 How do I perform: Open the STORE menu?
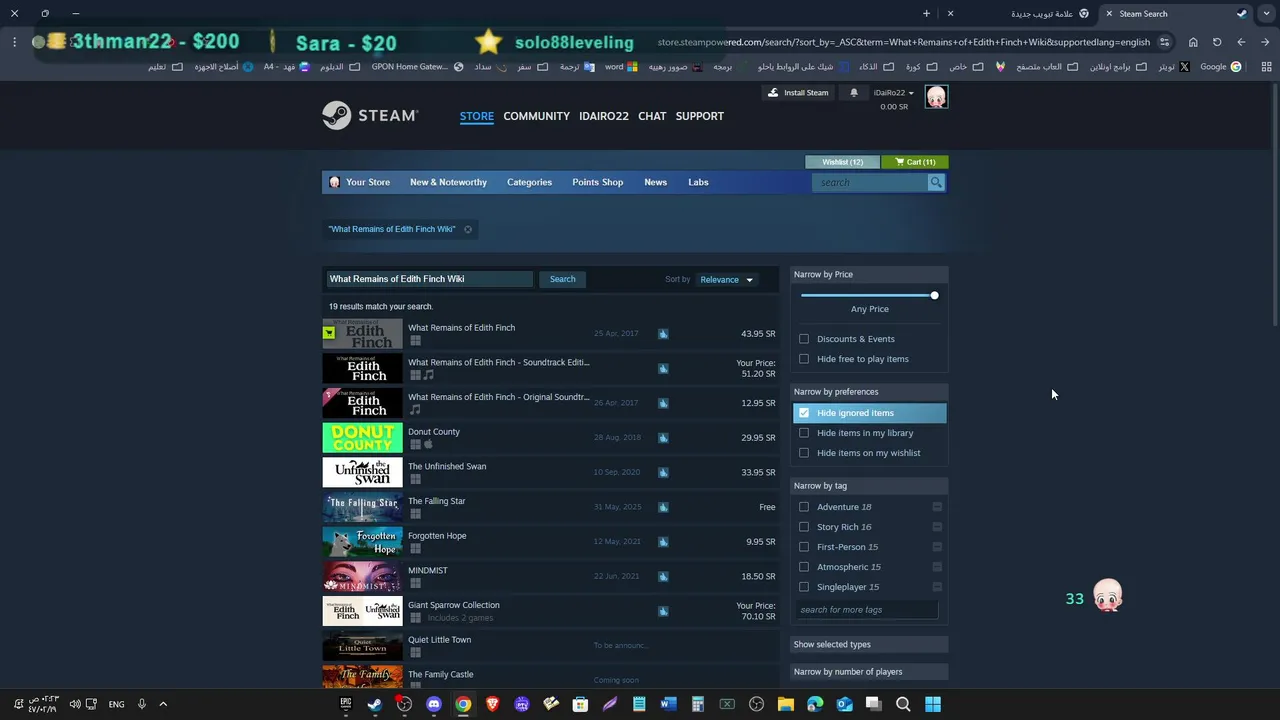(477, 116)
